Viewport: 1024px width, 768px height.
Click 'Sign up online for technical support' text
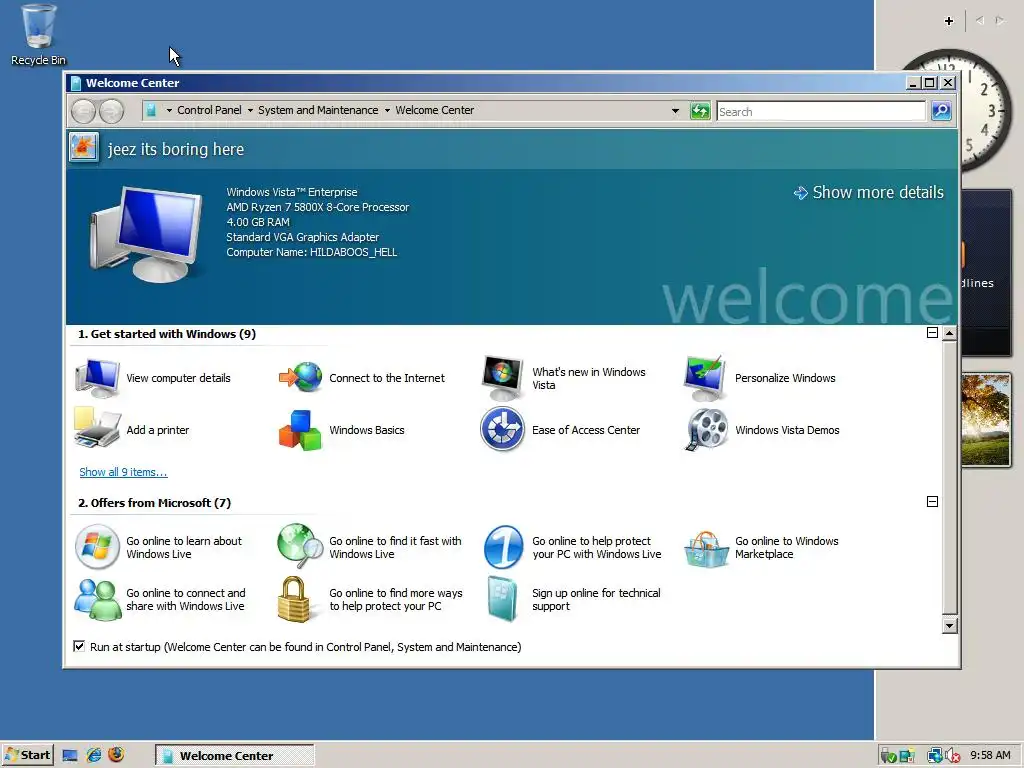click(596, 600)
